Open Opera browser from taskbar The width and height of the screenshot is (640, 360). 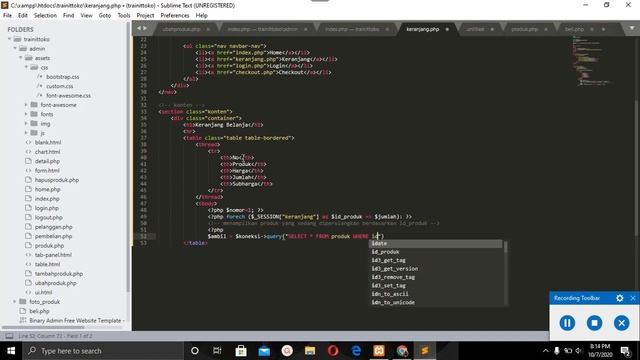pos(333,351)
